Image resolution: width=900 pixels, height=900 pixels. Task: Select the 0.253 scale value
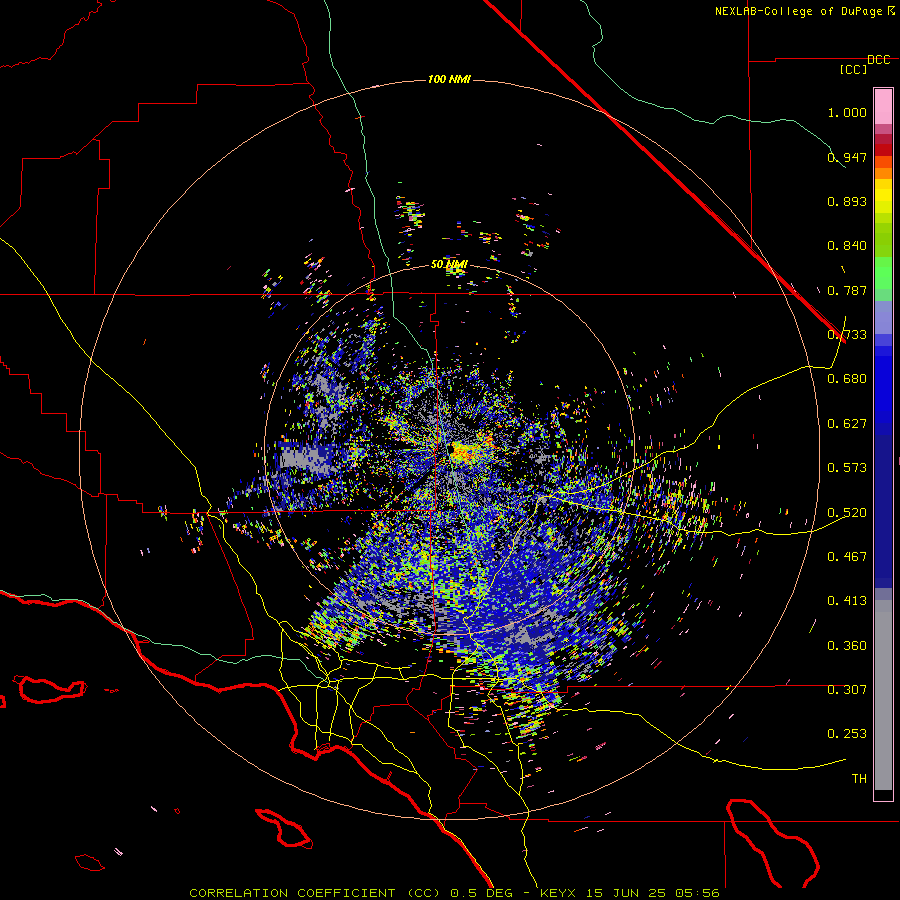tap(847, 734)
